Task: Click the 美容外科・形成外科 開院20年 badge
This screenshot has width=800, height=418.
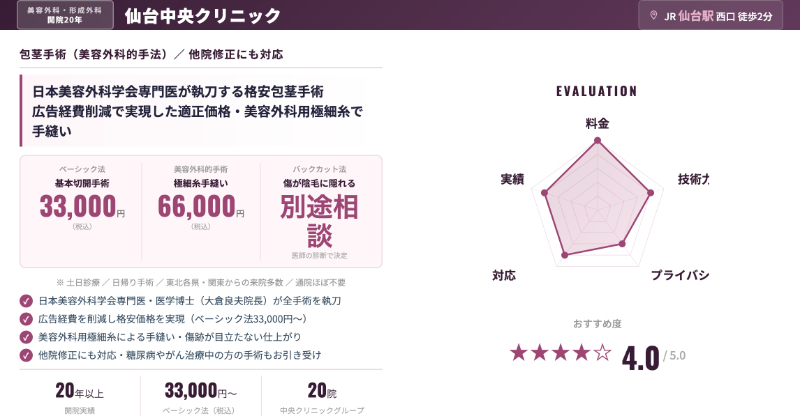Action: pyautogui.click(x=65, y=15)
